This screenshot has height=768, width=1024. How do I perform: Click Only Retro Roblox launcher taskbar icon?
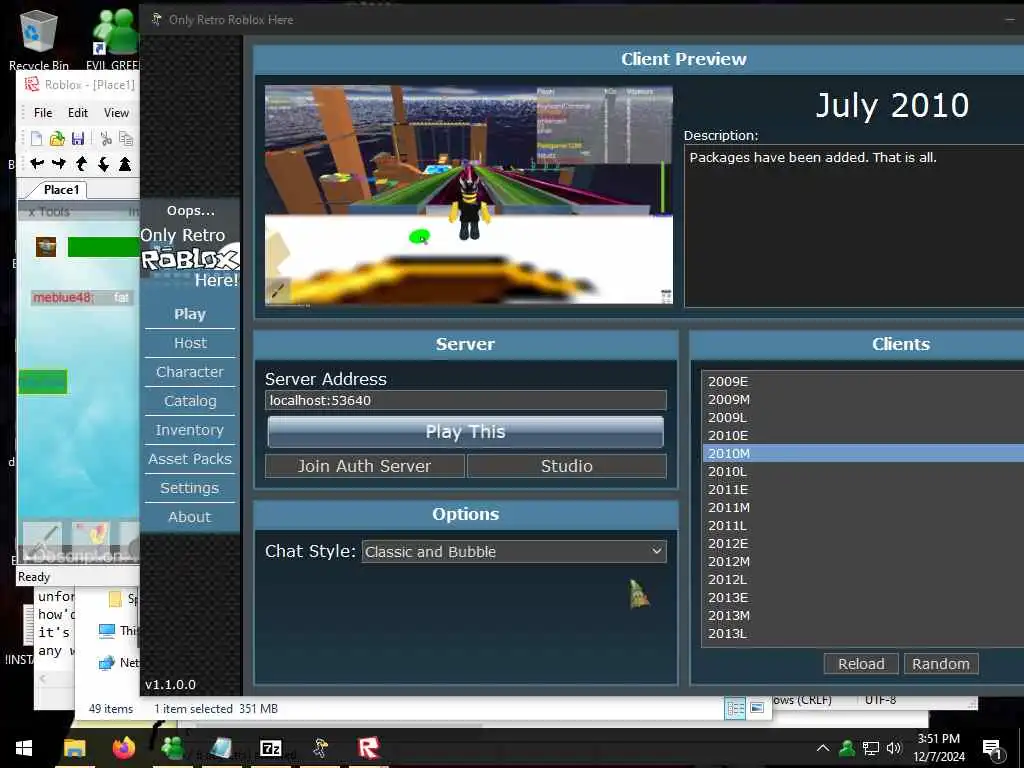tap(320, 748)
